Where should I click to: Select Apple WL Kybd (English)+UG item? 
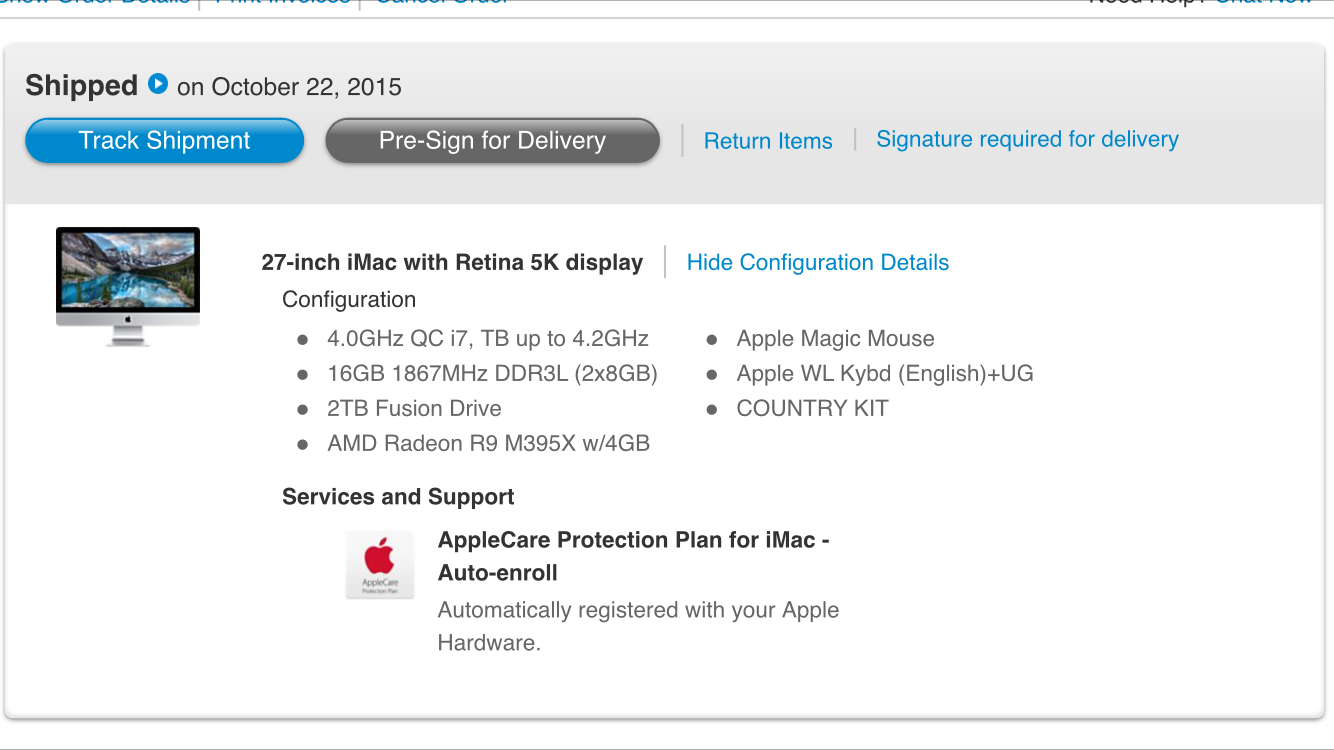click(885, 374)
